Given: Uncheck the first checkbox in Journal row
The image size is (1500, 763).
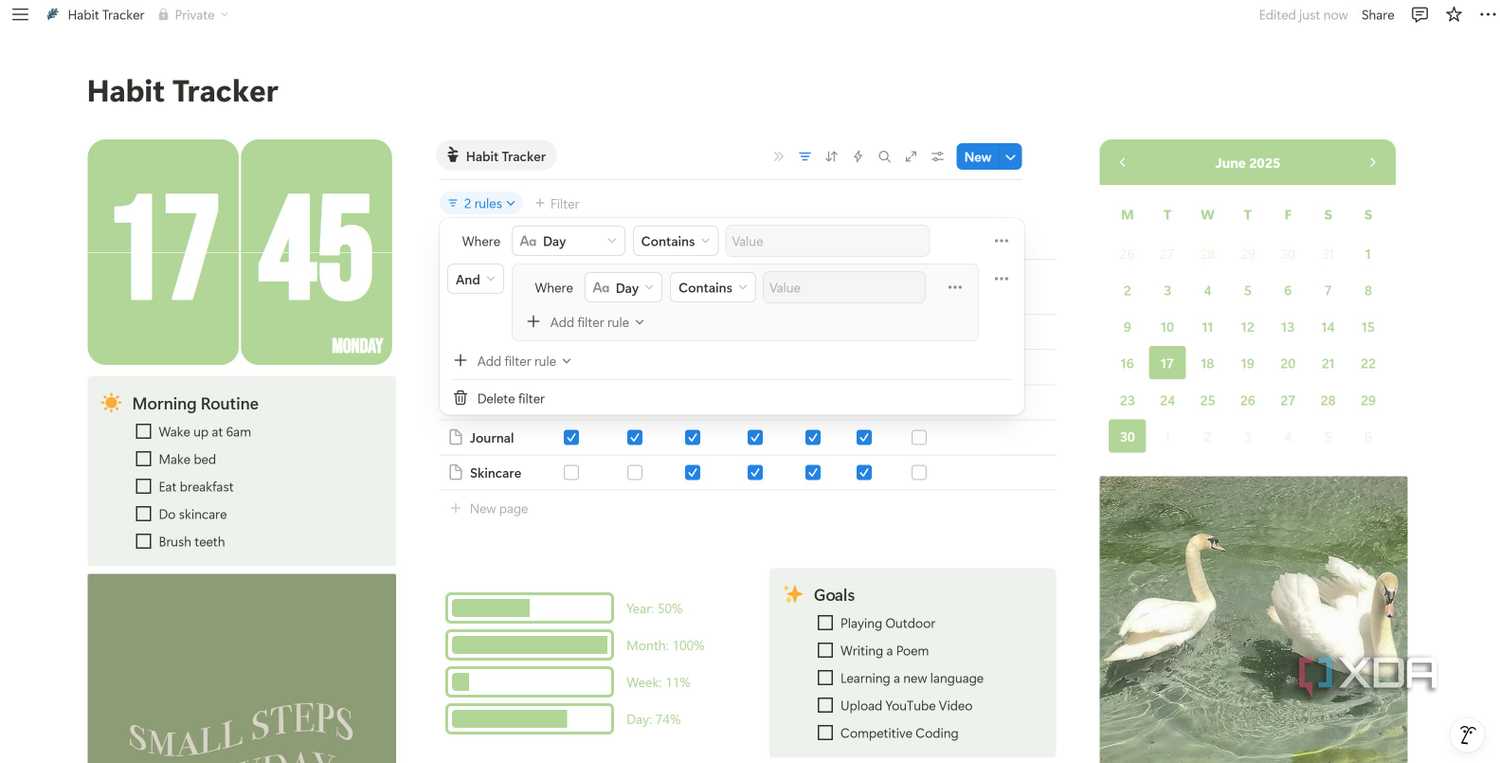Looking at the screenshot, I should click(x=571, y=437).
